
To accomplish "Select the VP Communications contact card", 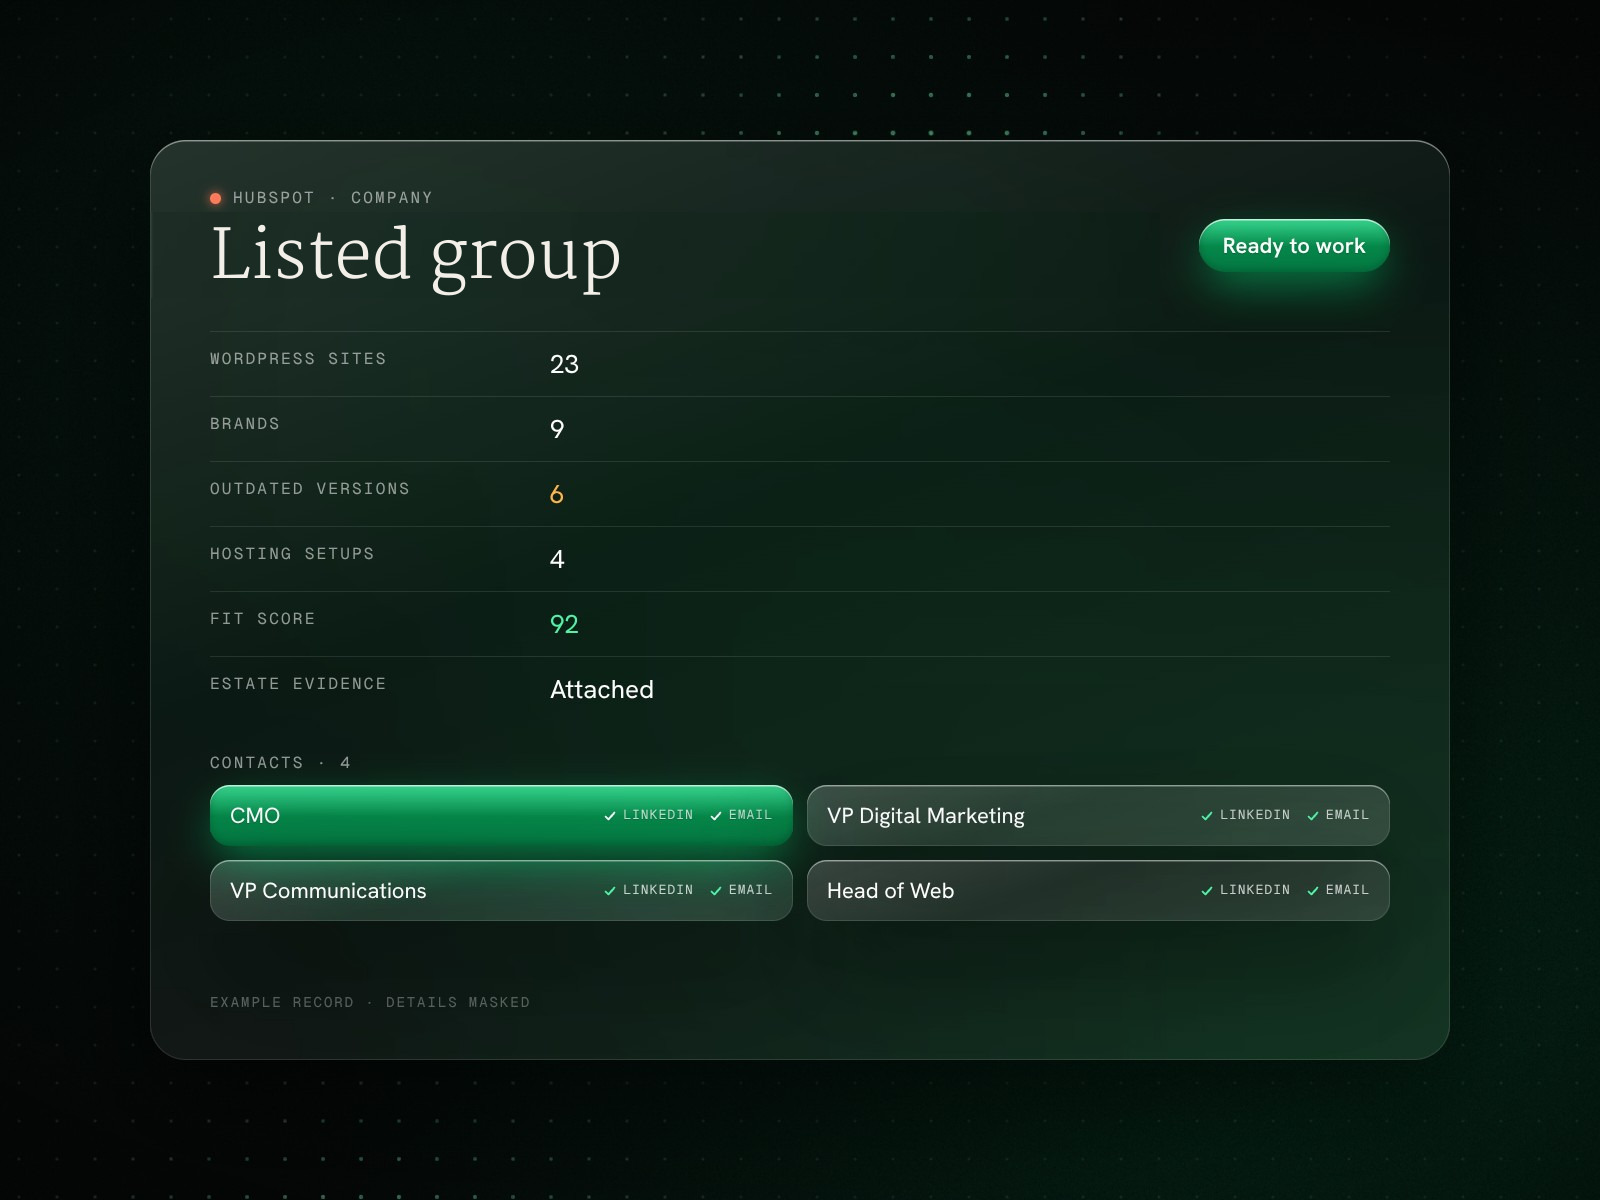I will tap(501, 890).
